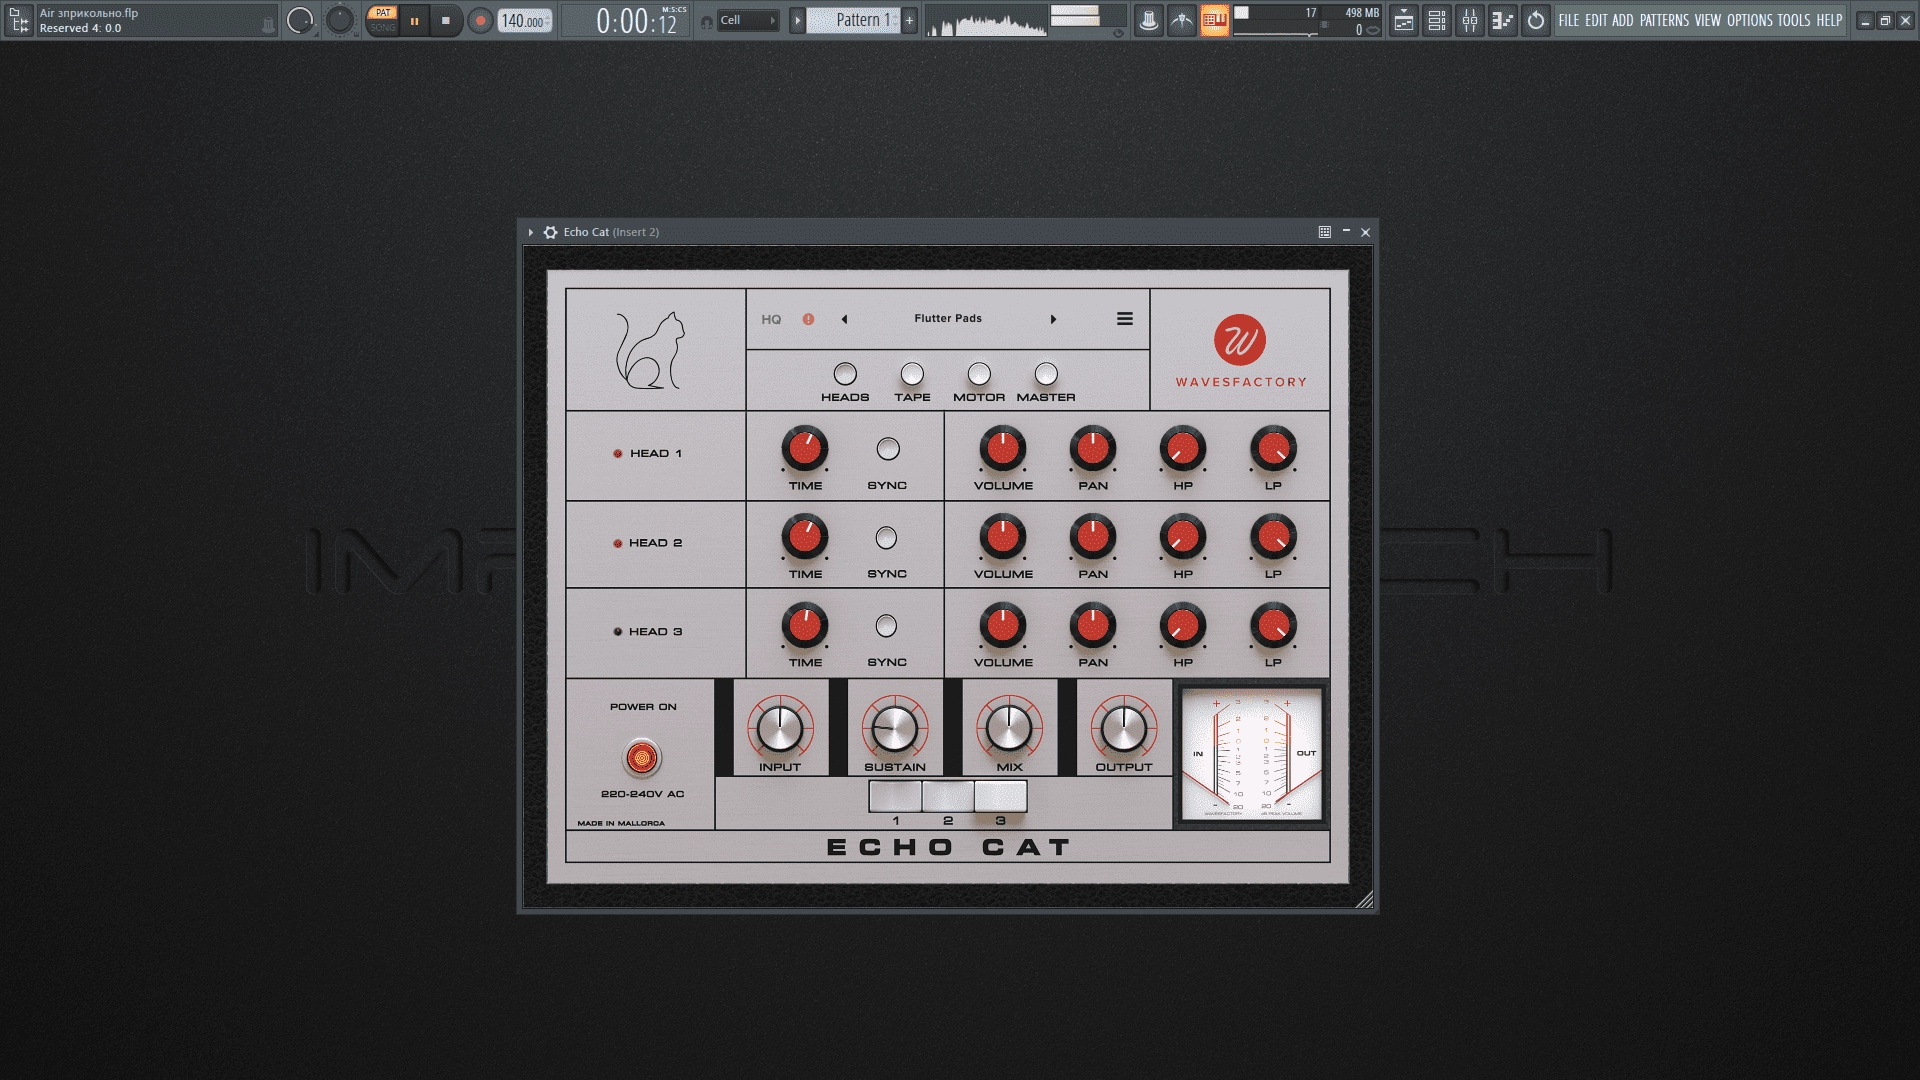Open the HELP menu
This screenshot has height=1080, width=1920.
tap(1830, 20)
